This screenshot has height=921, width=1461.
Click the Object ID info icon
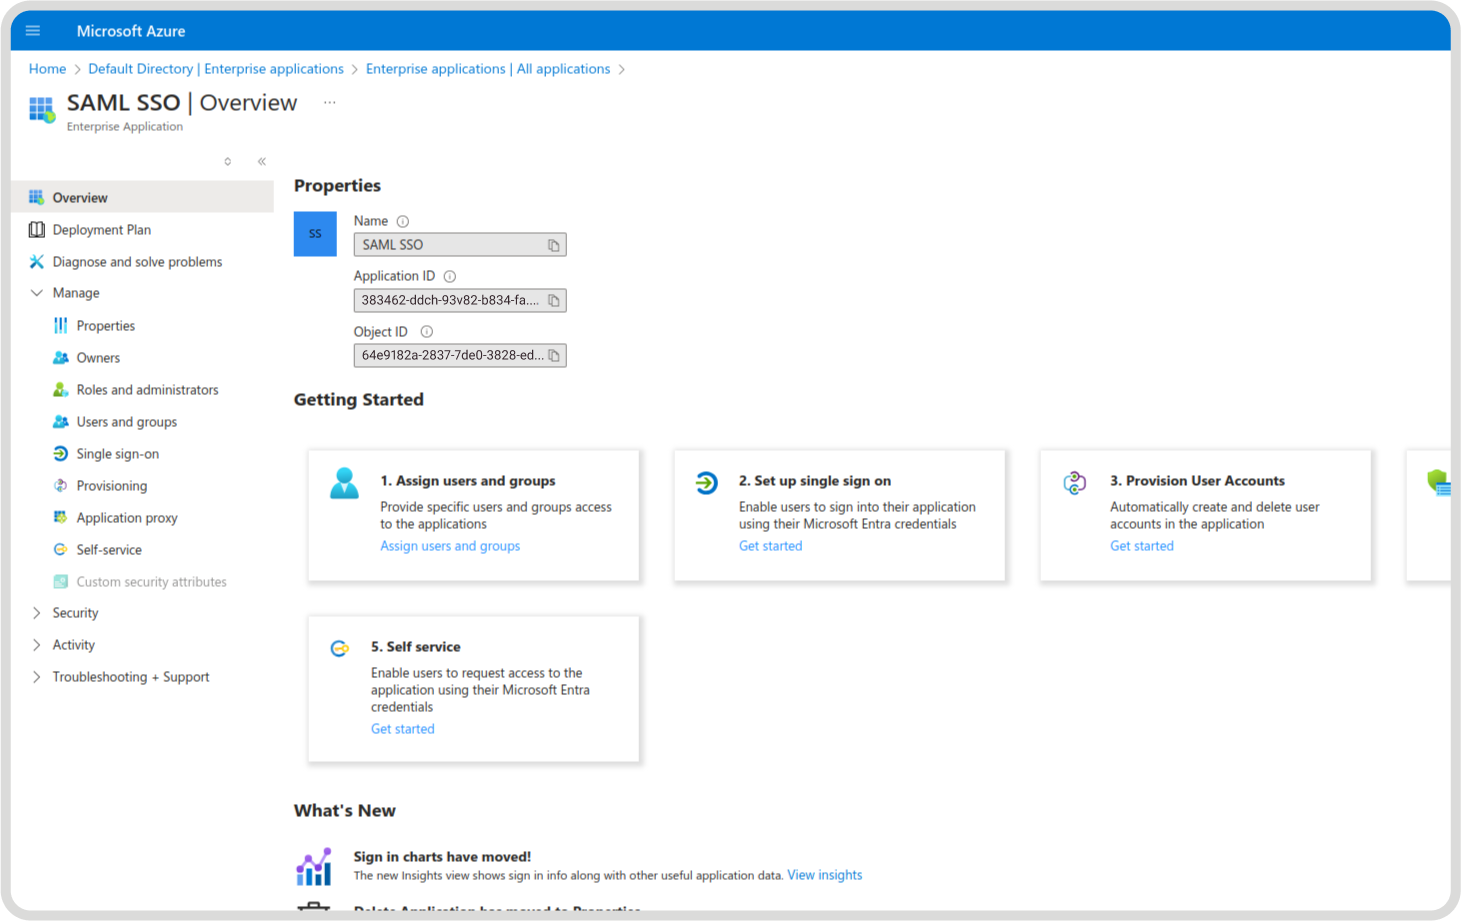tap(427, 332)
